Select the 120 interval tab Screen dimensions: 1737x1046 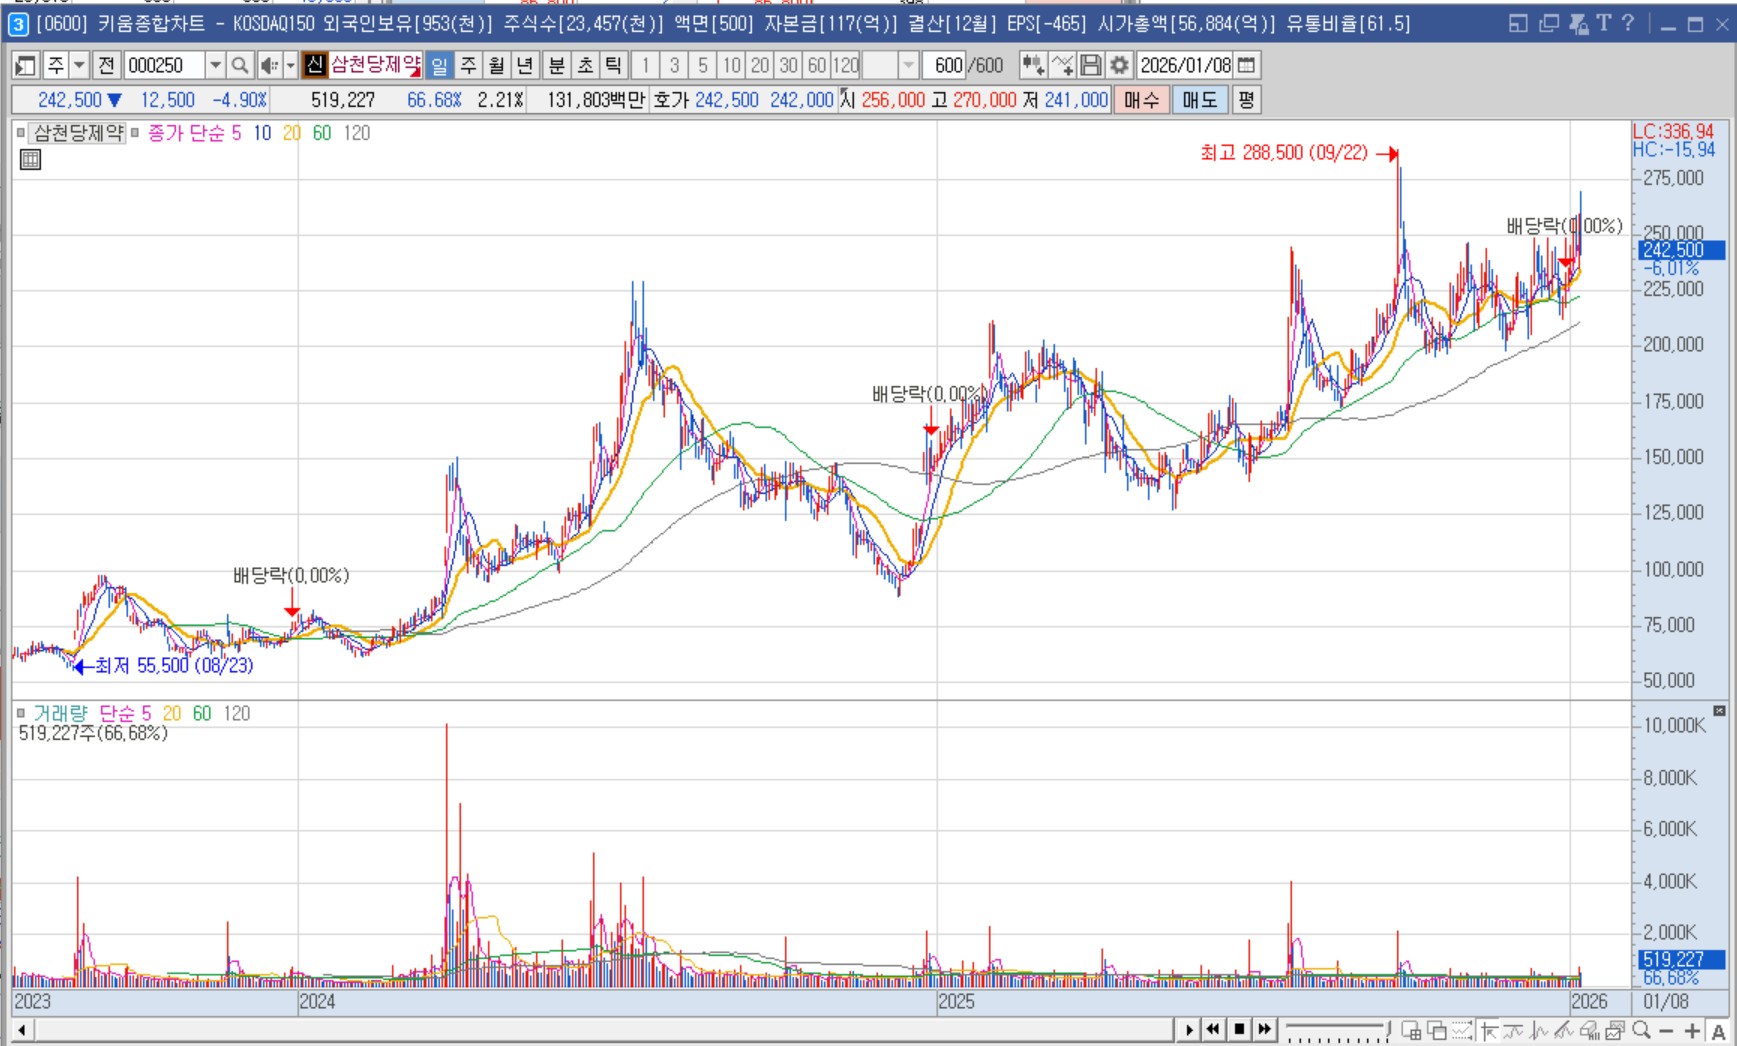pos(846,66)
